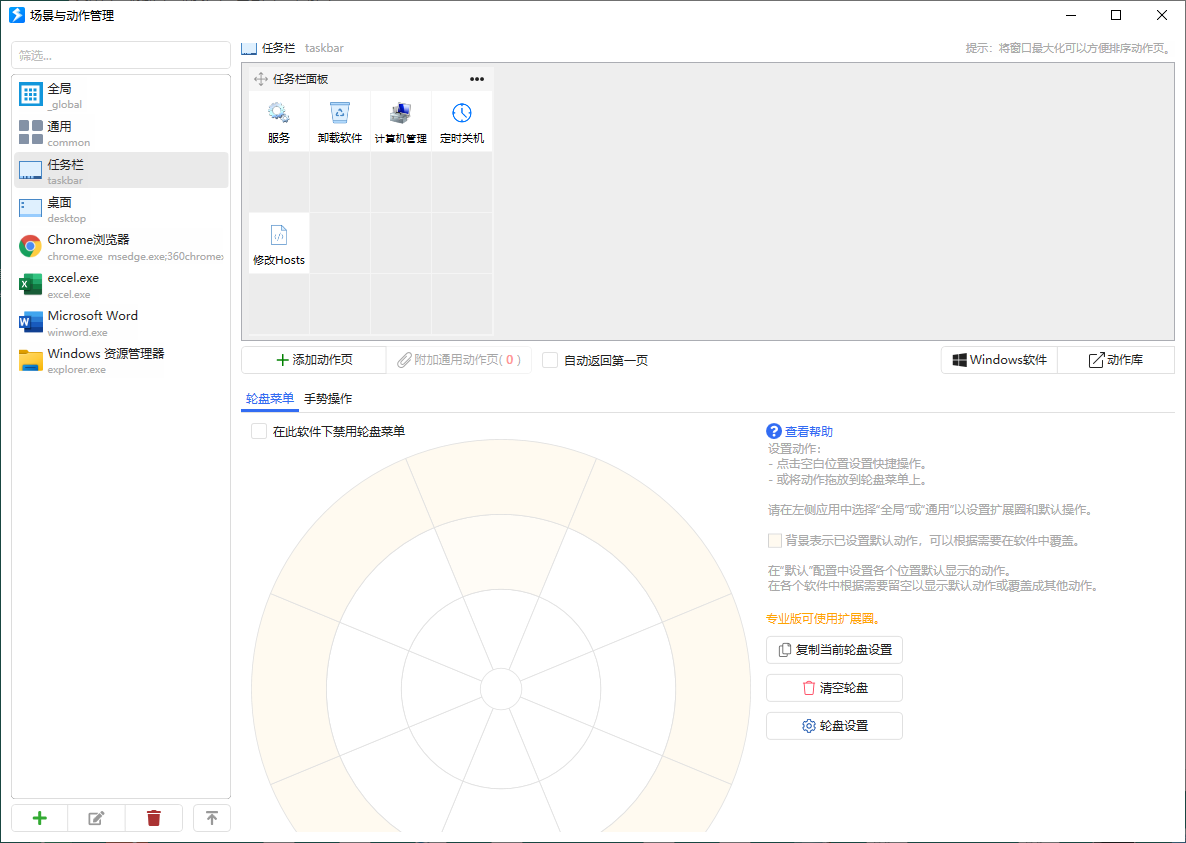Click the red trash delete scene icon

(153, 818)
